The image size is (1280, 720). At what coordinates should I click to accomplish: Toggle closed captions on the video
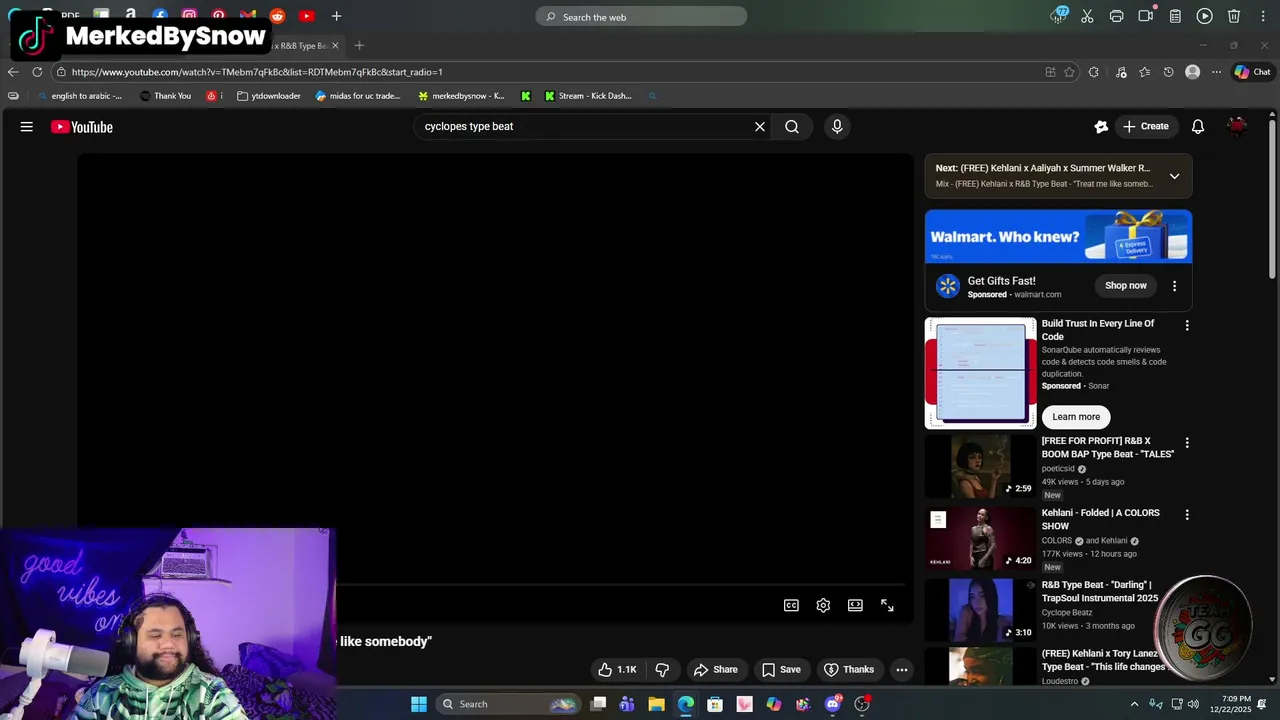791,605
